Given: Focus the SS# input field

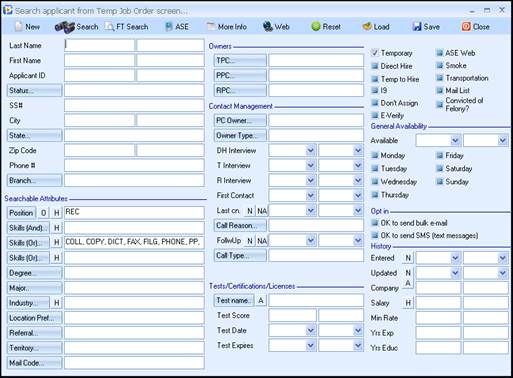Looking at the screenshot, I should pyautogui.click(x=134, y=105).
